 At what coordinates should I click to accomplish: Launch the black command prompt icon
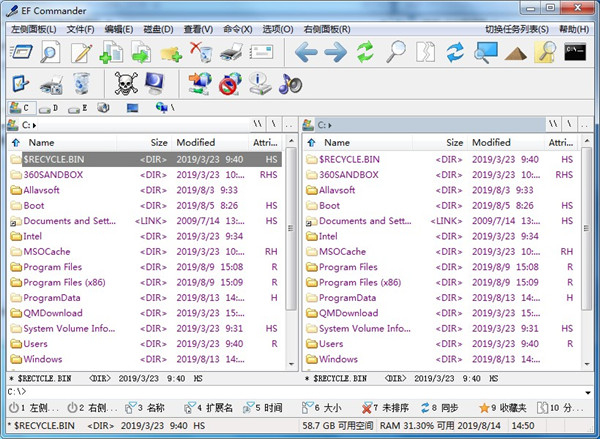coord(574,52)
